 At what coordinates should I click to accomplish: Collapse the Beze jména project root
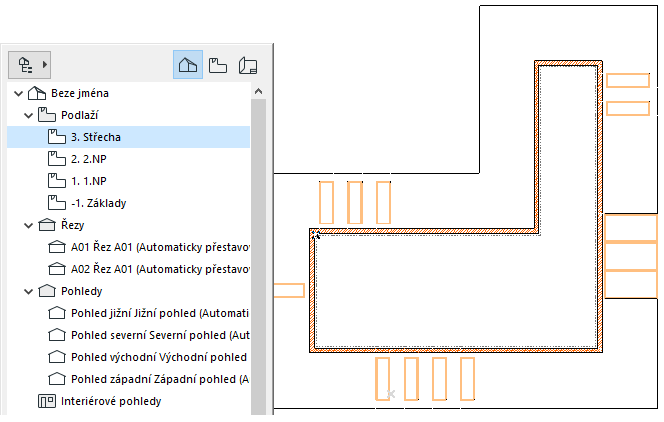coord(18,93)
